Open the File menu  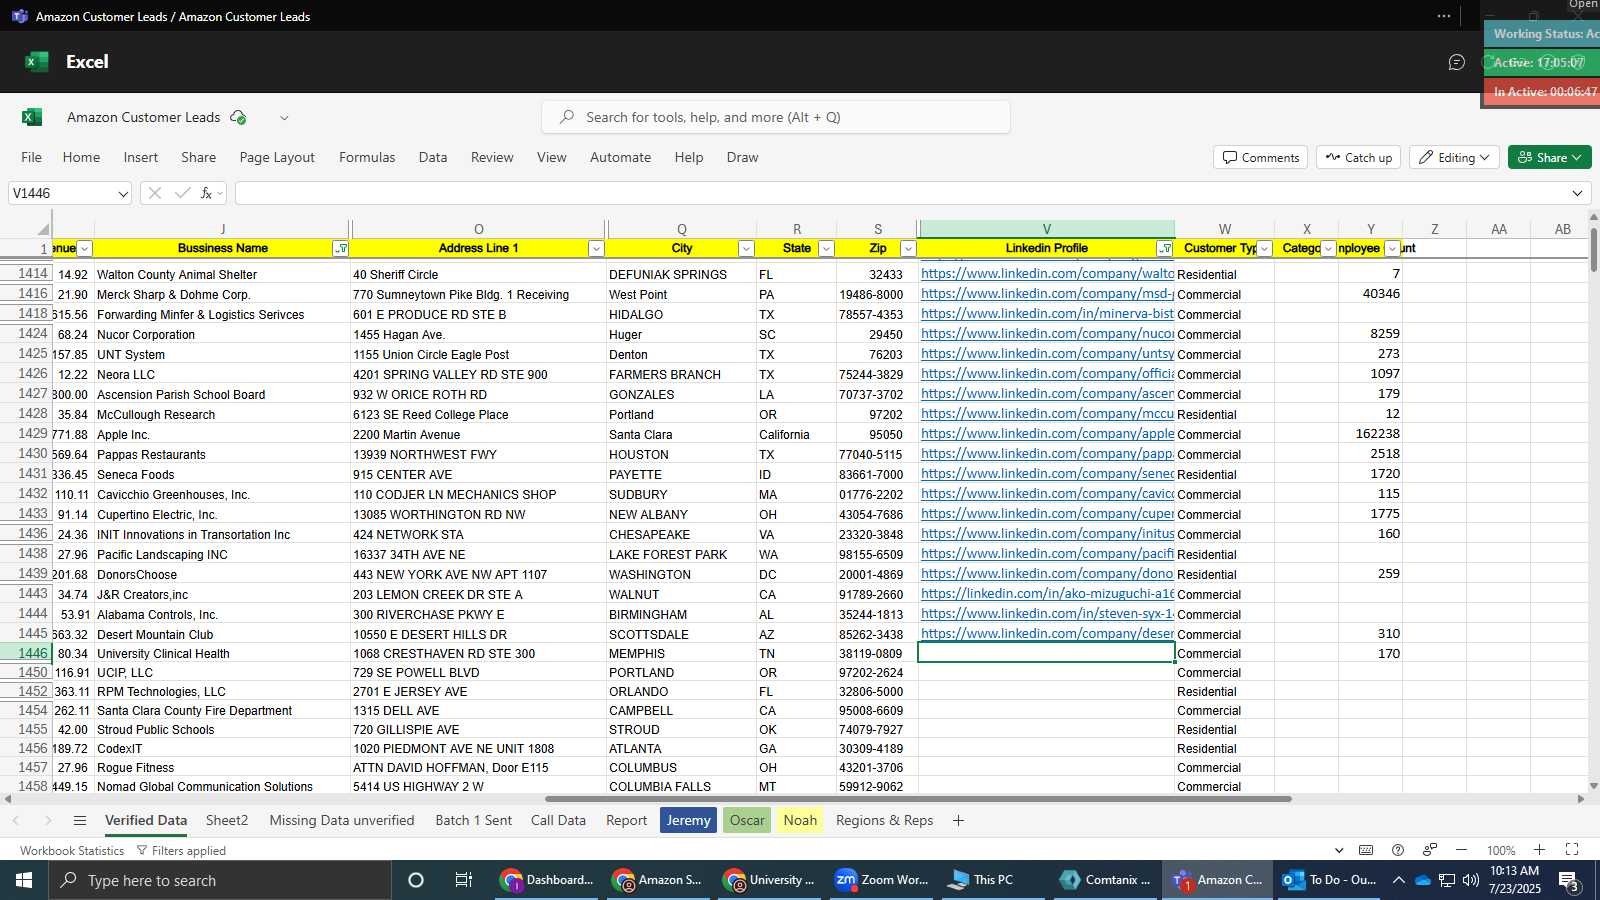[32, 157]
